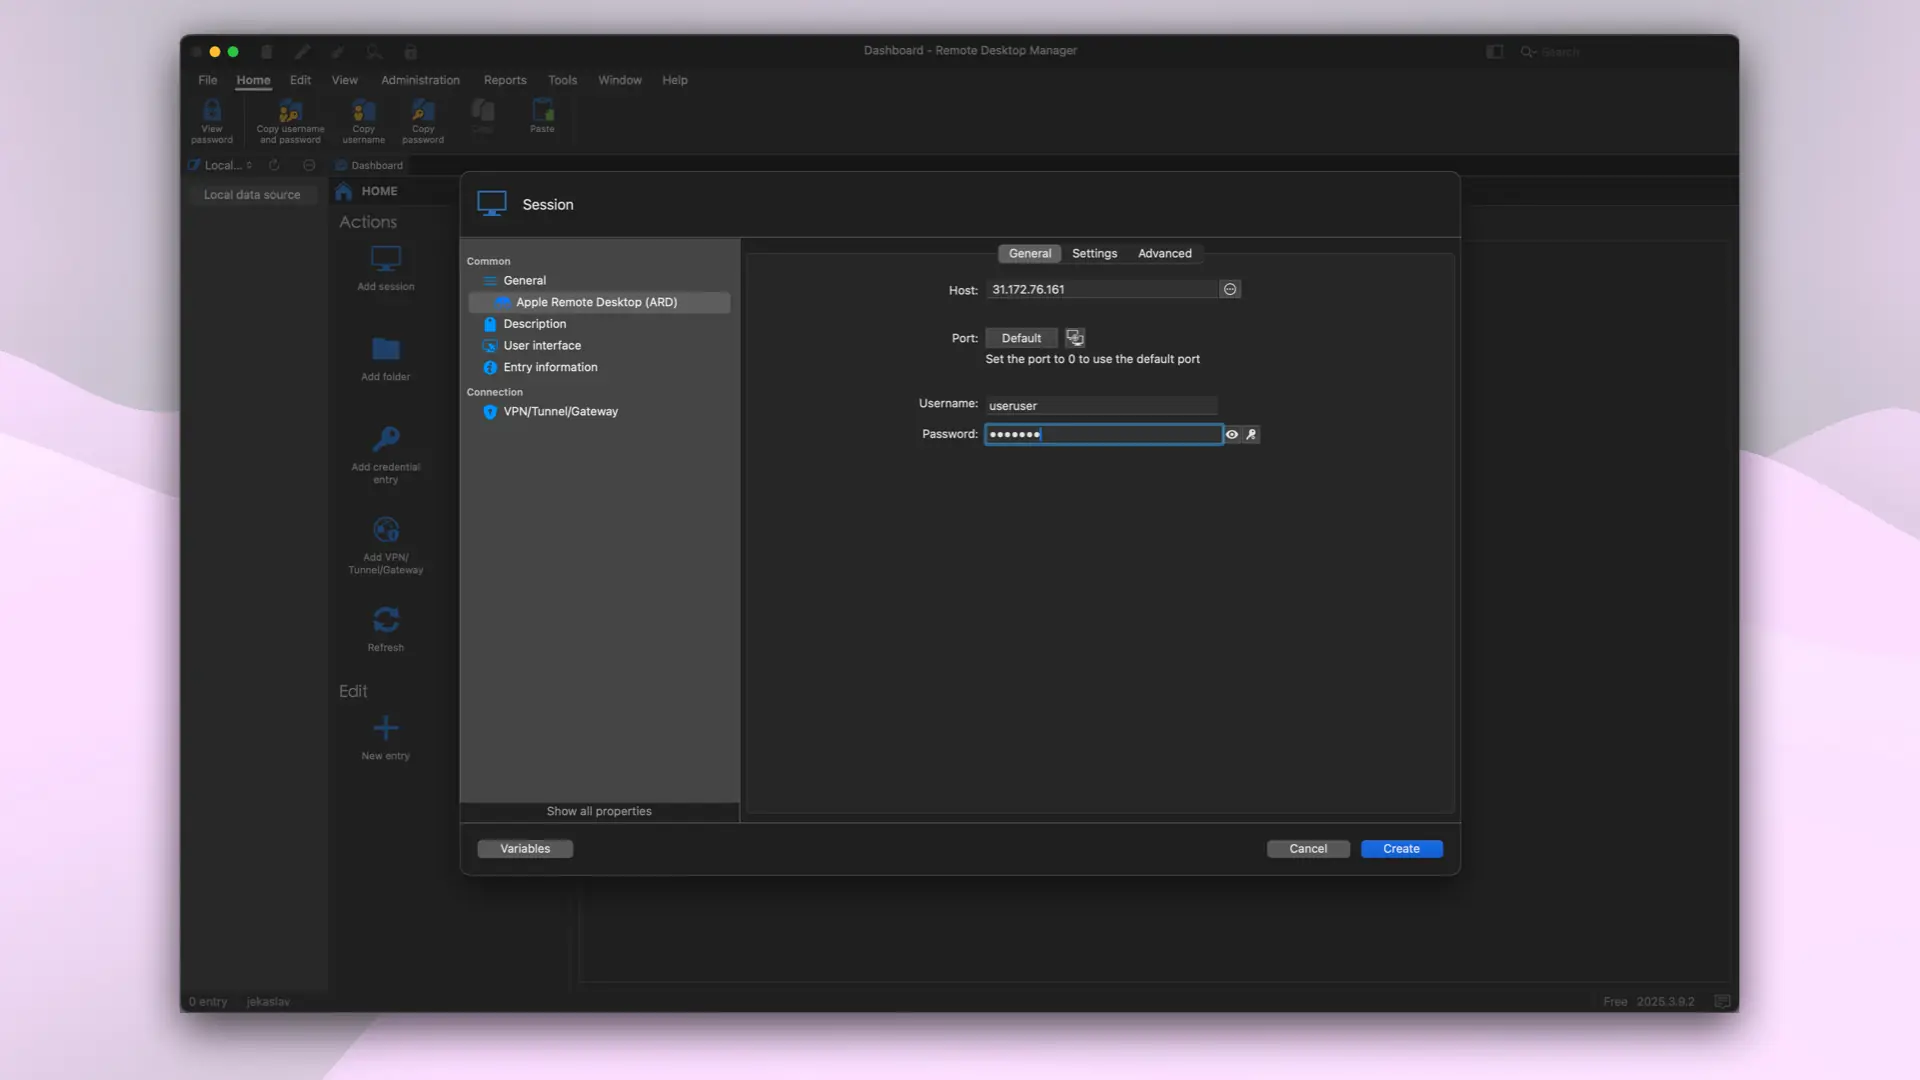
Task: Switch to the Advanced tab
Action: click(1164, 253)
